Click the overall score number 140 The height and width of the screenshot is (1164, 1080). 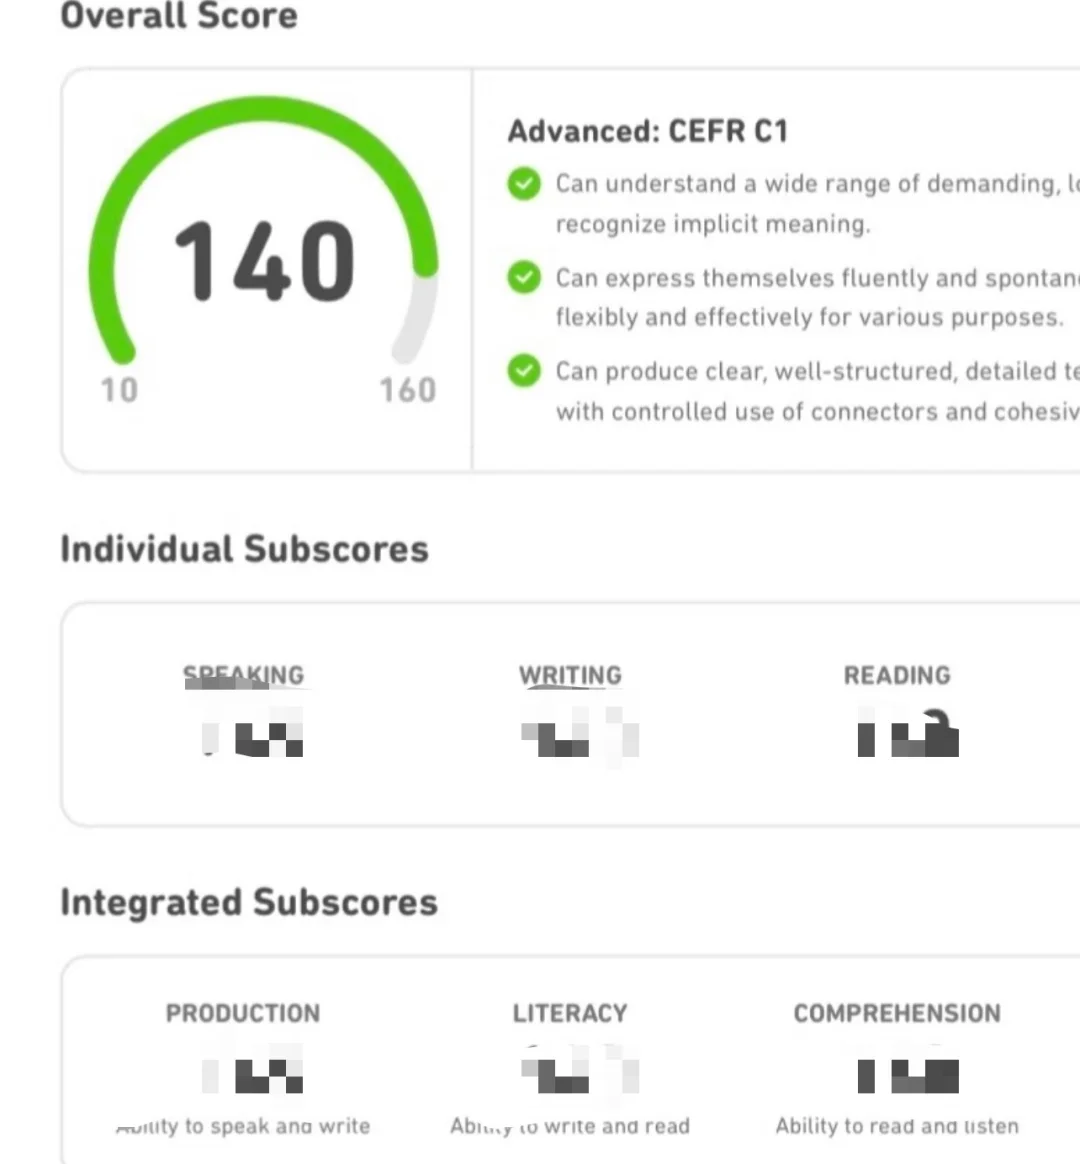click(264, 261)
